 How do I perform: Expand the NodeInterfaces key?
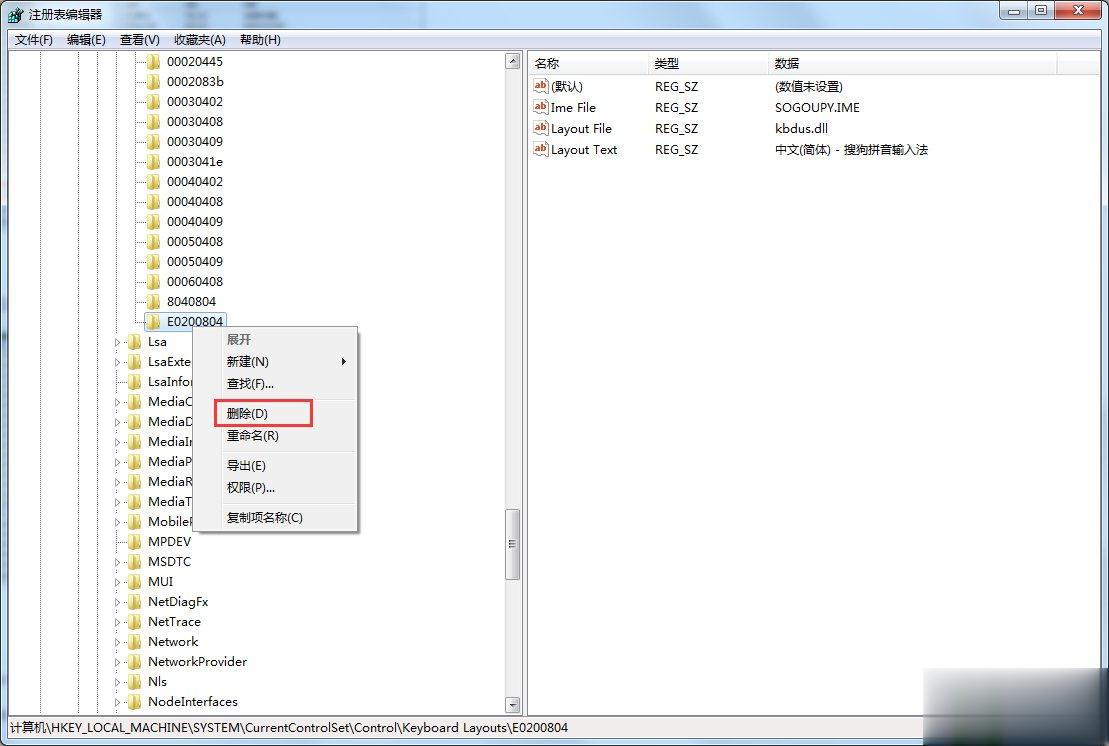[117, 702]
